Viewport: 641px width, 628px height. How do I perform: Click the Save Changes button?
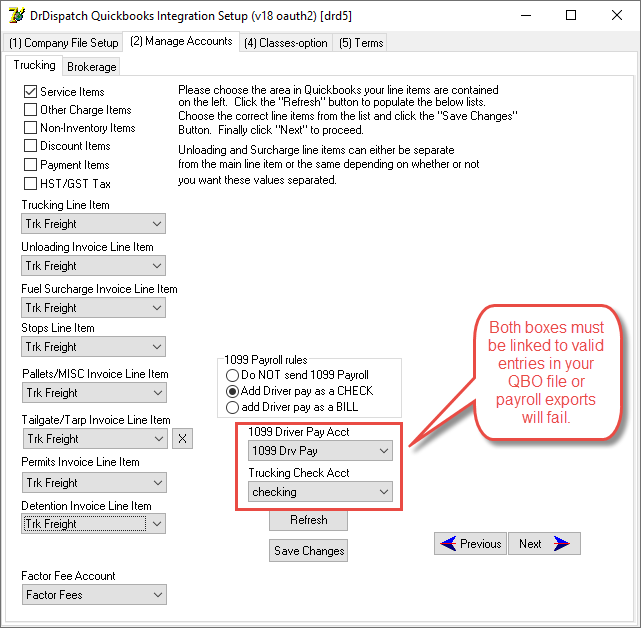(309, 551)
